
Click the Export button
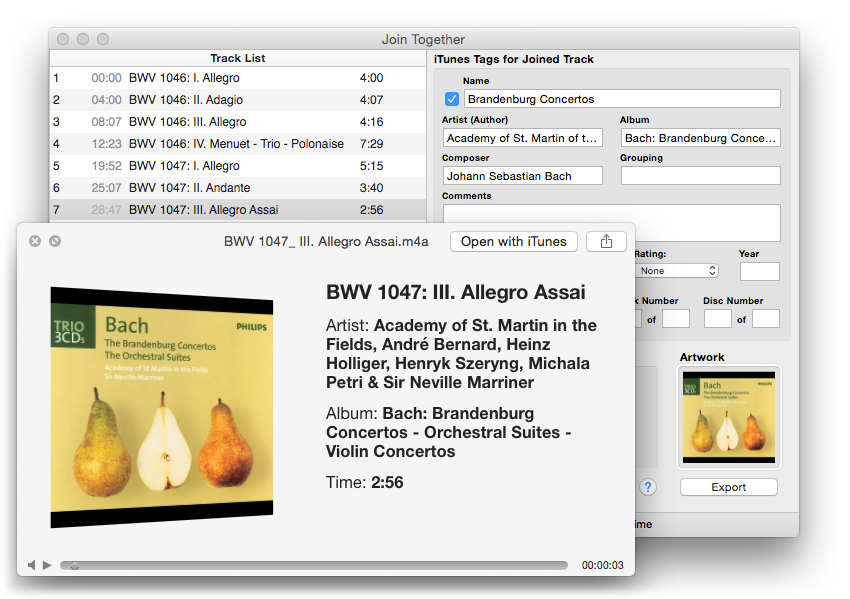pyautogui.click(x=729, y=487)
